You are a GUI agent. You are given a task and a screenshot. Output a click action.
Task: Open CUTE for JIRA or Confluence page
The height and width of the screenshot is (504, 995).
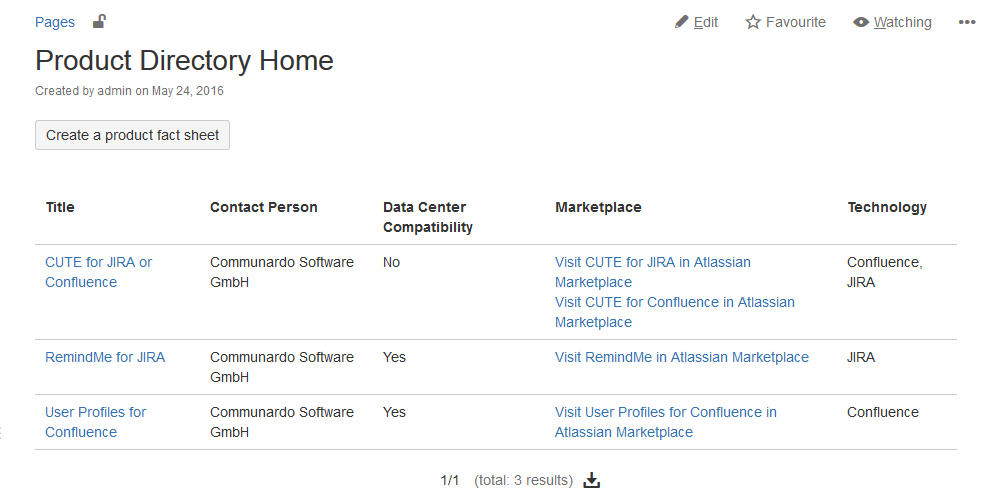point(98,272)
